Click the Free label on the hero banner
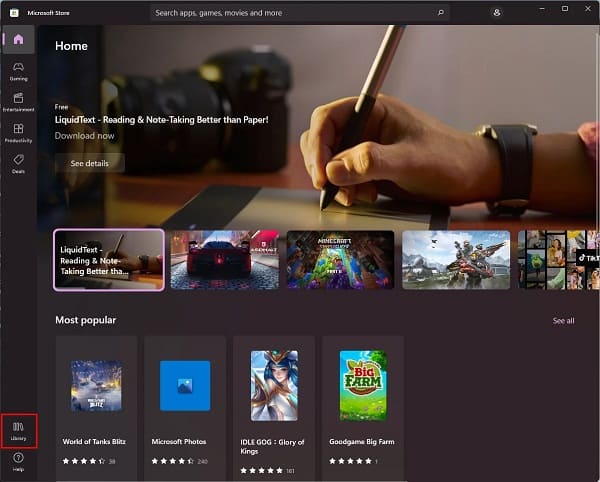 tap(61, 107)
